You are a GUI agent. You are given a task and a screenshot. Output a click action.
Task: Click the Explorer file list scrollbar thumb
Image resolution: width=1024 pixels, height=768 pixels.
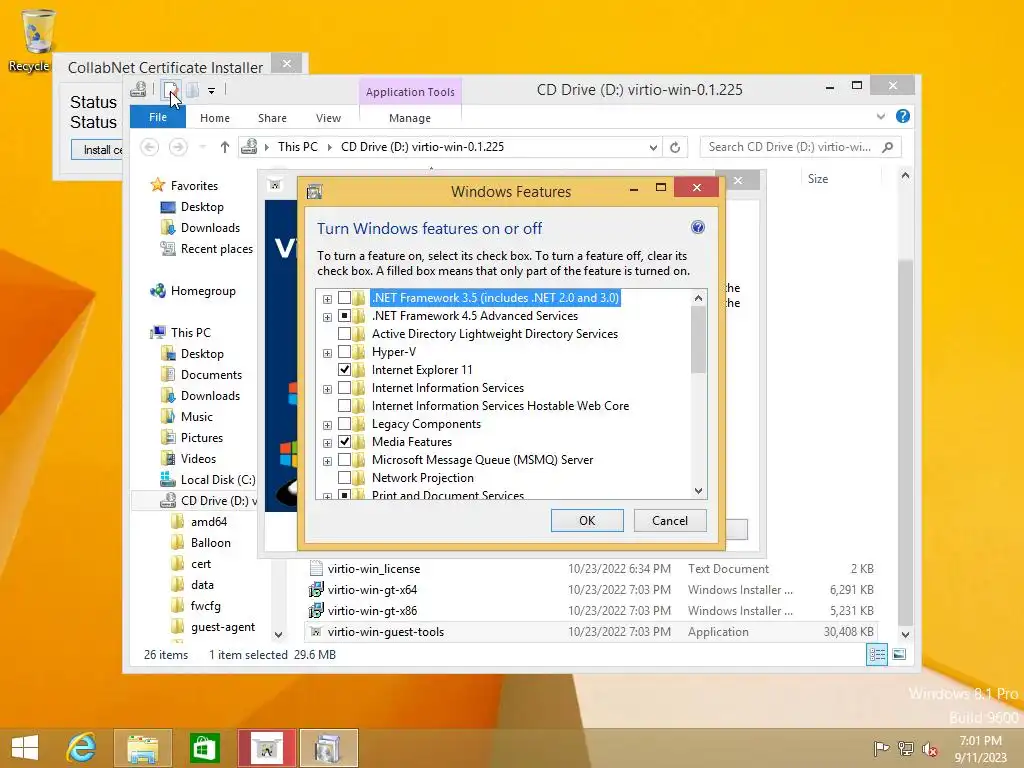point(905,441)
